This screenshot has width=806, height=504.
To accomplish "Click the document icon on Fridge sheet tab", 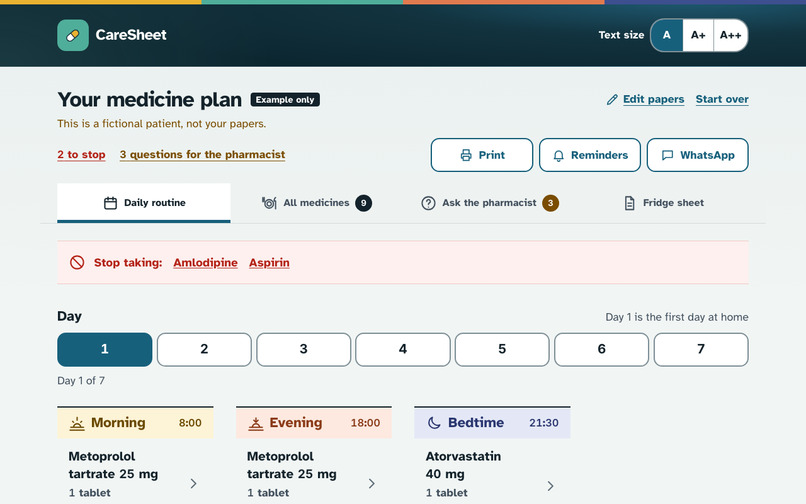I will [x=630, y=203].
